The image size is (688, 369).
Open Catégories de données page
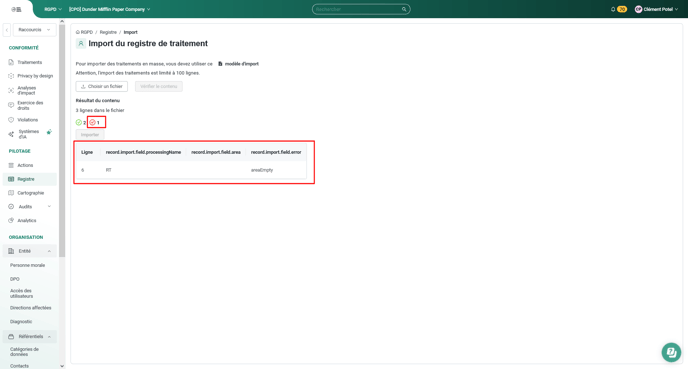25,352
